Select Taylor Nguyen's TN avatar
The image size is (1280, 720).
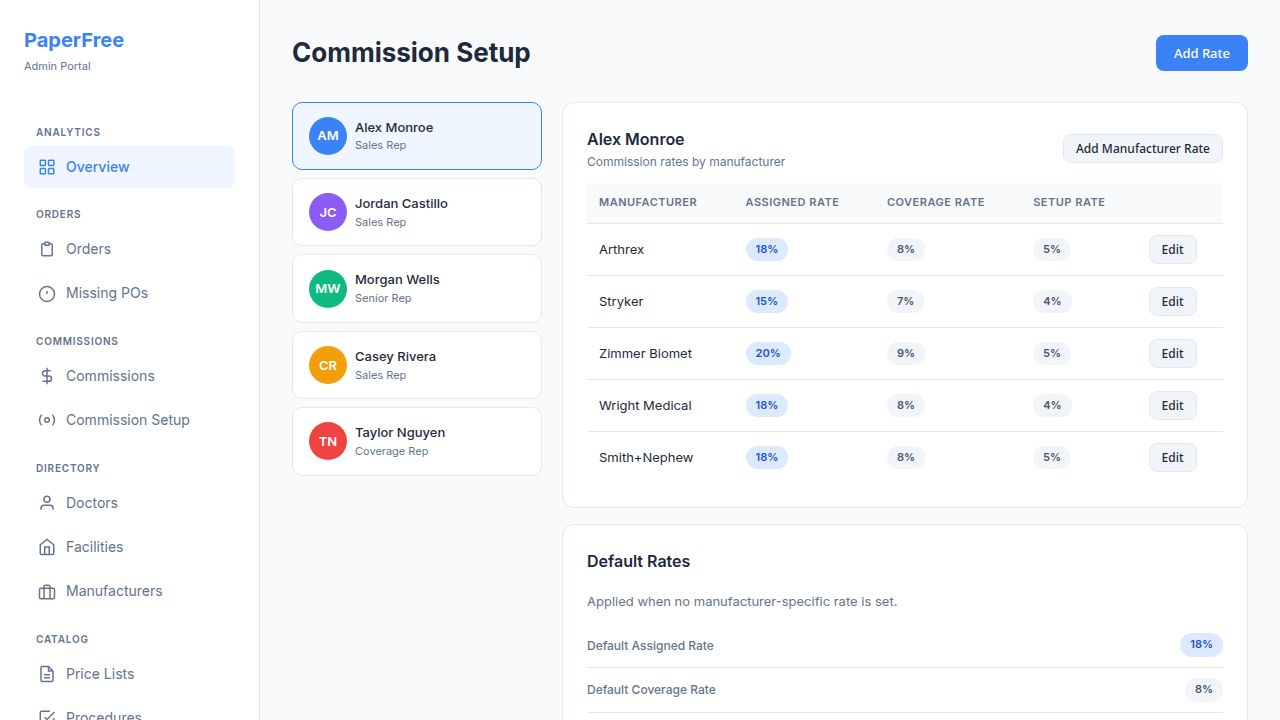(x=328, y=441)
